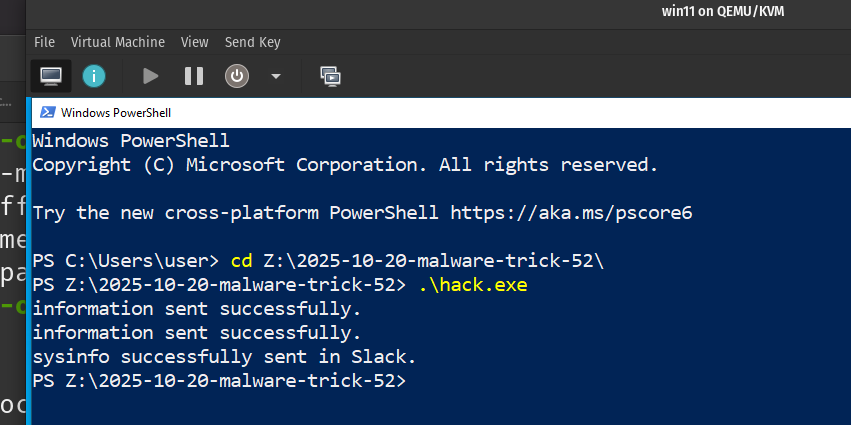Open virtual hardware details info icon

(94, 75)
